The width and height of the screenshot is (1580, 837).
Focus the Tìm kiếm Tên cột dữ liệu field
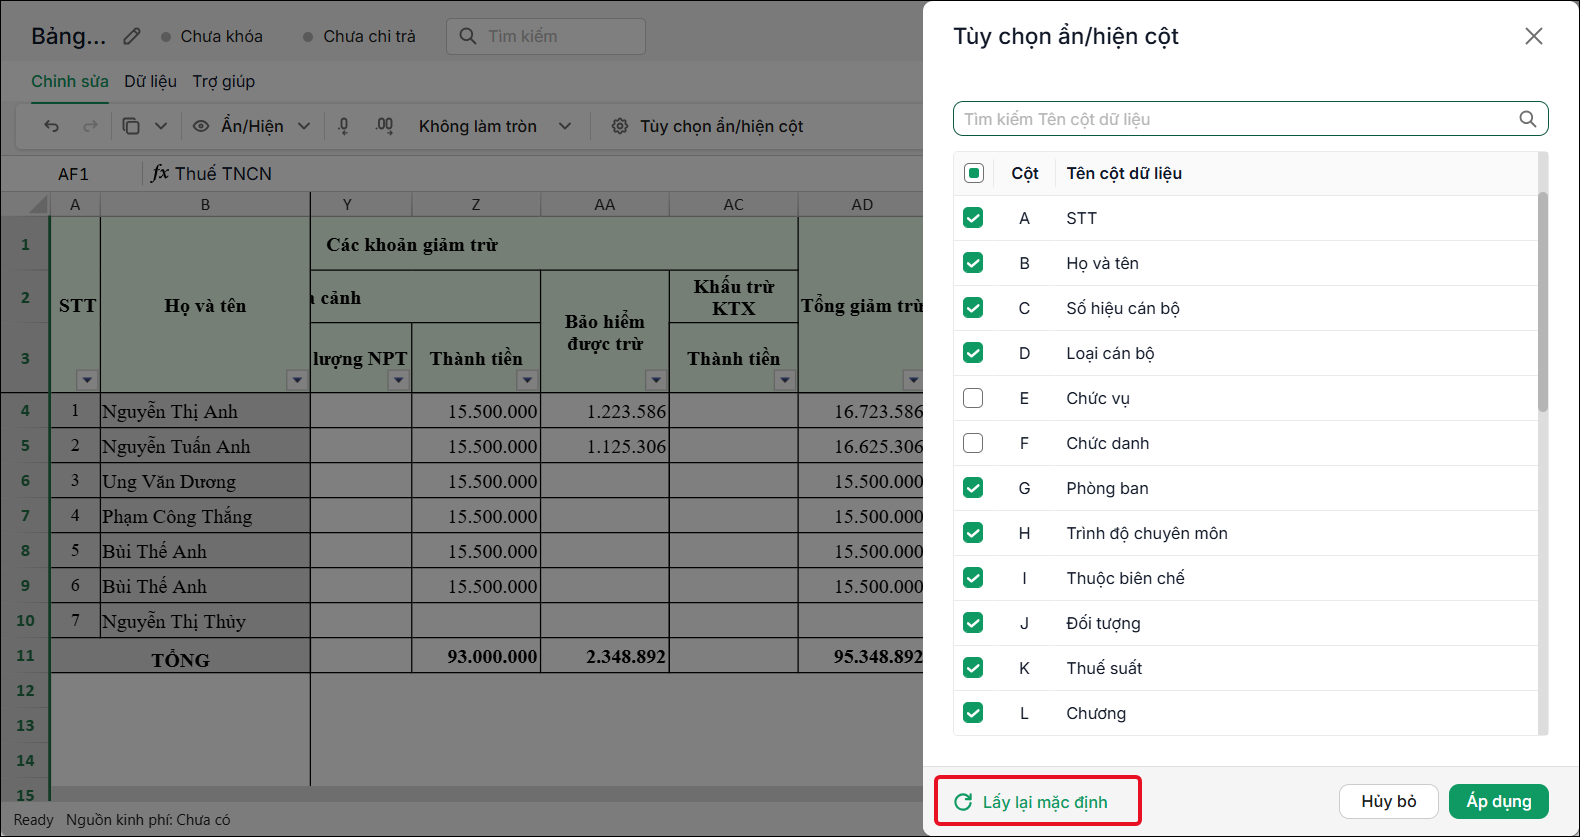tap(1251, 119)
